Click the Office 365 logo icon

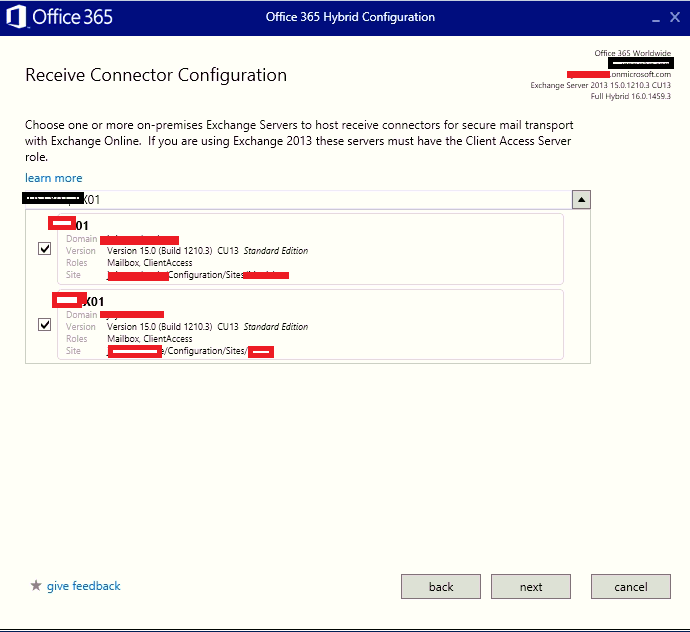16,17
